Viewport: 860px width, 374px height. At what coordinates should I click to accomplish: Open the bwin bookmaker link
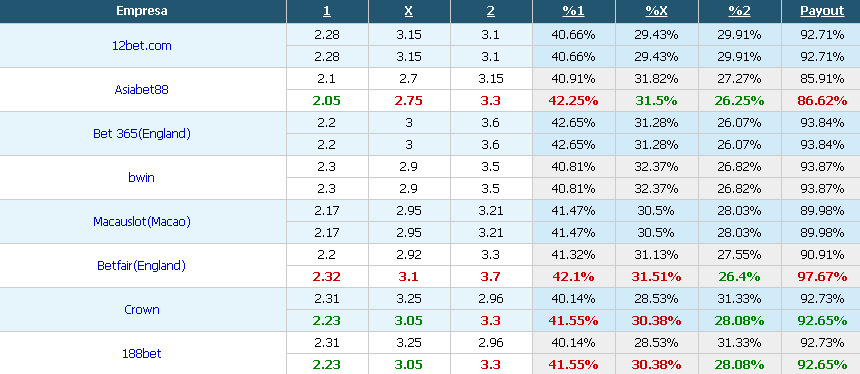coord(142,178)
